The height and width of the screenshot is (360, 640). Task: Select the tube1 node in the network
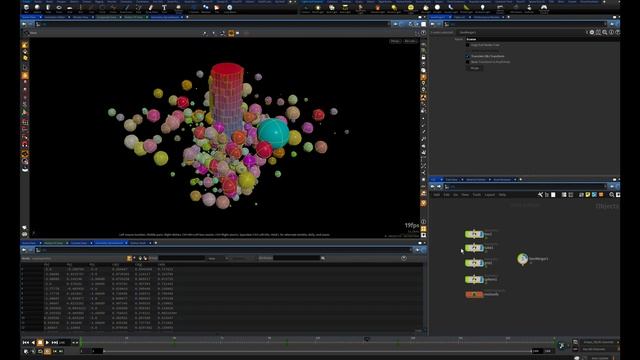[474, 248]
